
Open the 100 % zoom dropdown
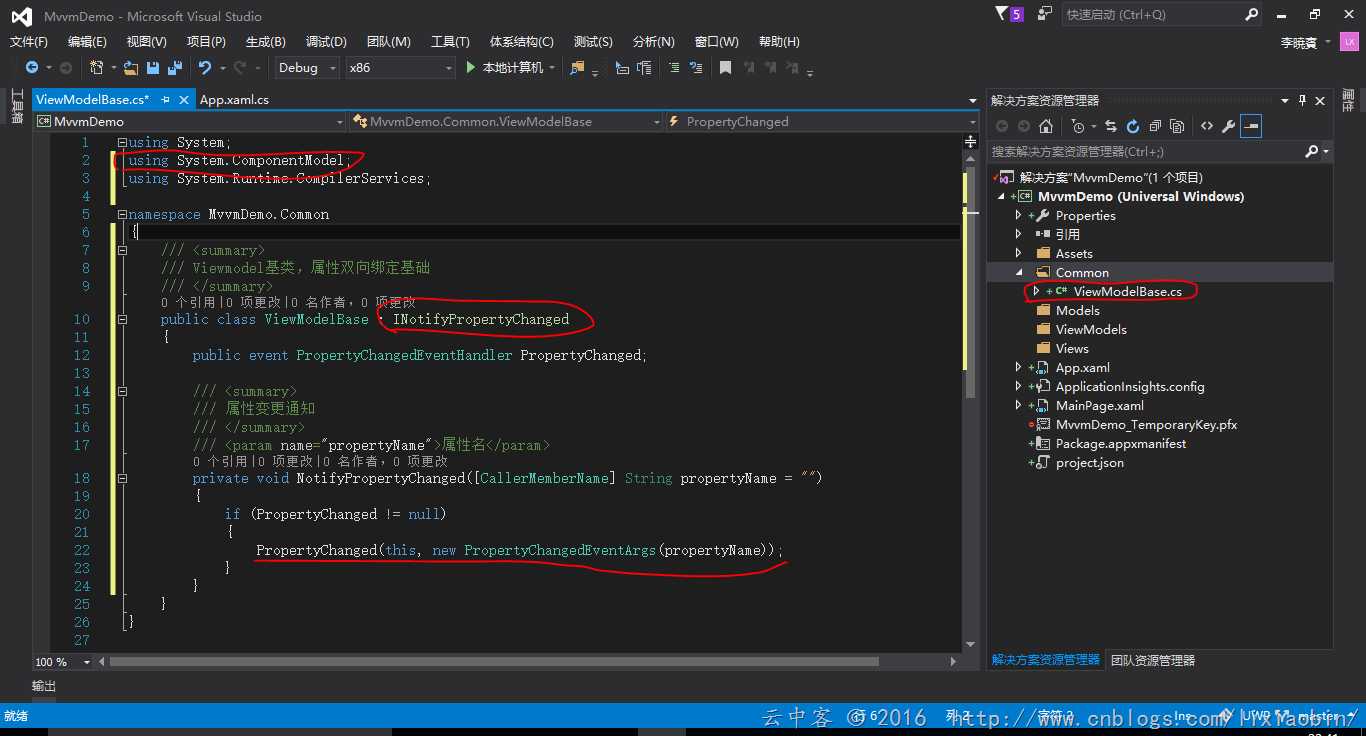pos(62,662)
